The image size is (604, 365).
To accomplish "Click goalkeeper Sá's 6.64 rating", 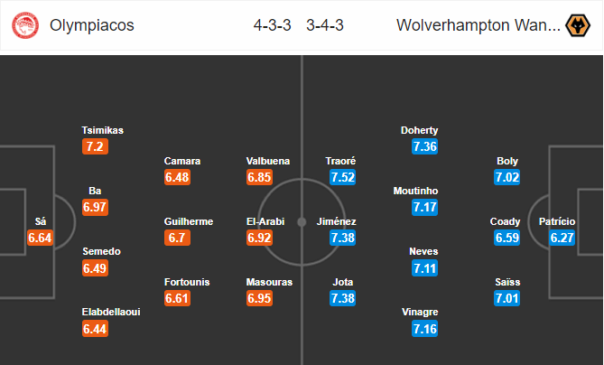I will pyautogui.click(x=40, y=238).
